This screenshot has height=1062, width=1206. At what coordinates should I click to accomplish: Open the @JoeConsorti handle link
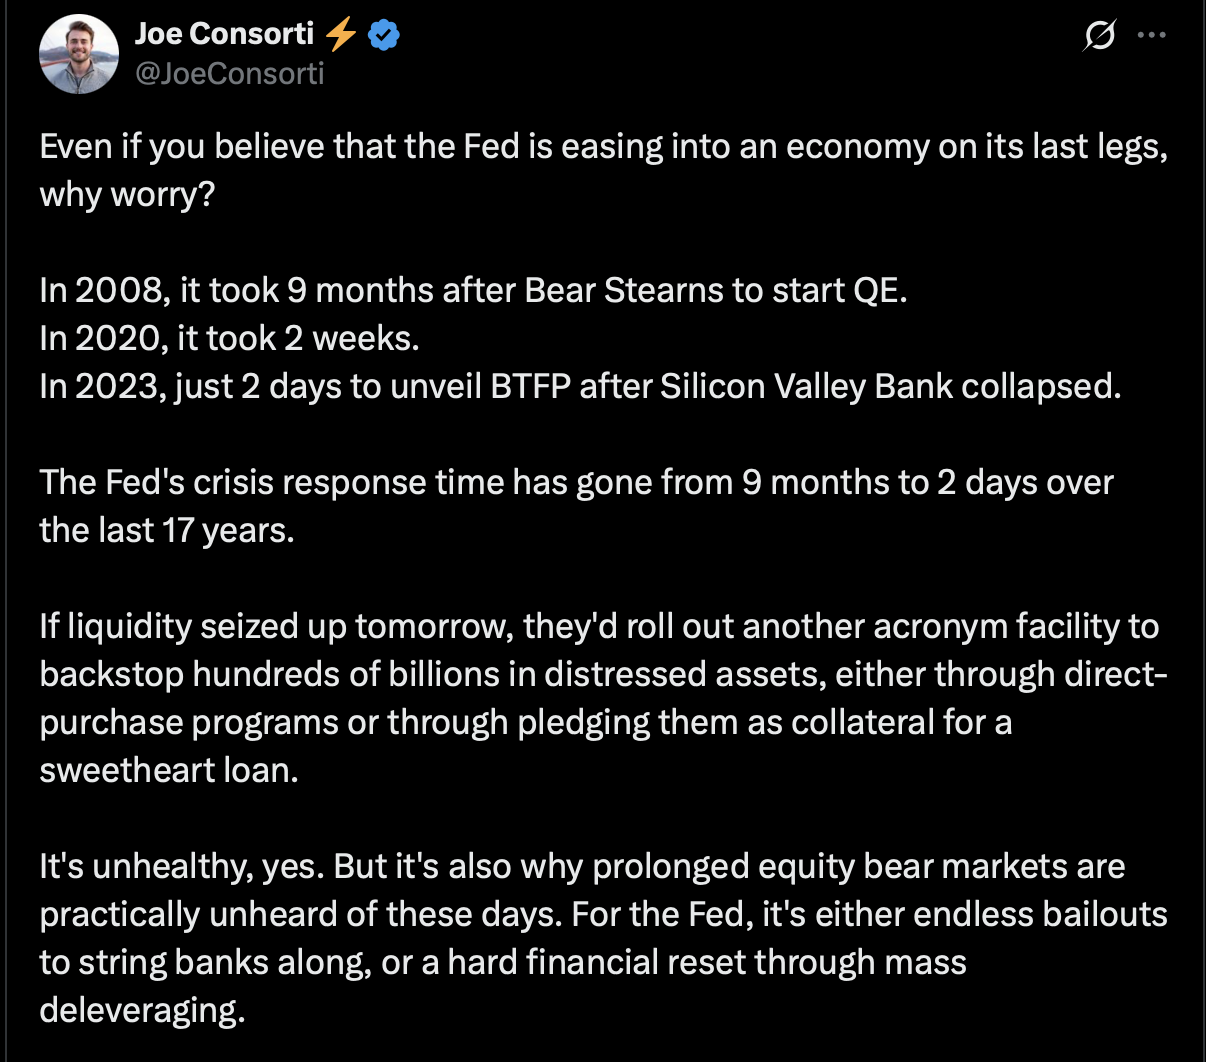coord(229,74)
